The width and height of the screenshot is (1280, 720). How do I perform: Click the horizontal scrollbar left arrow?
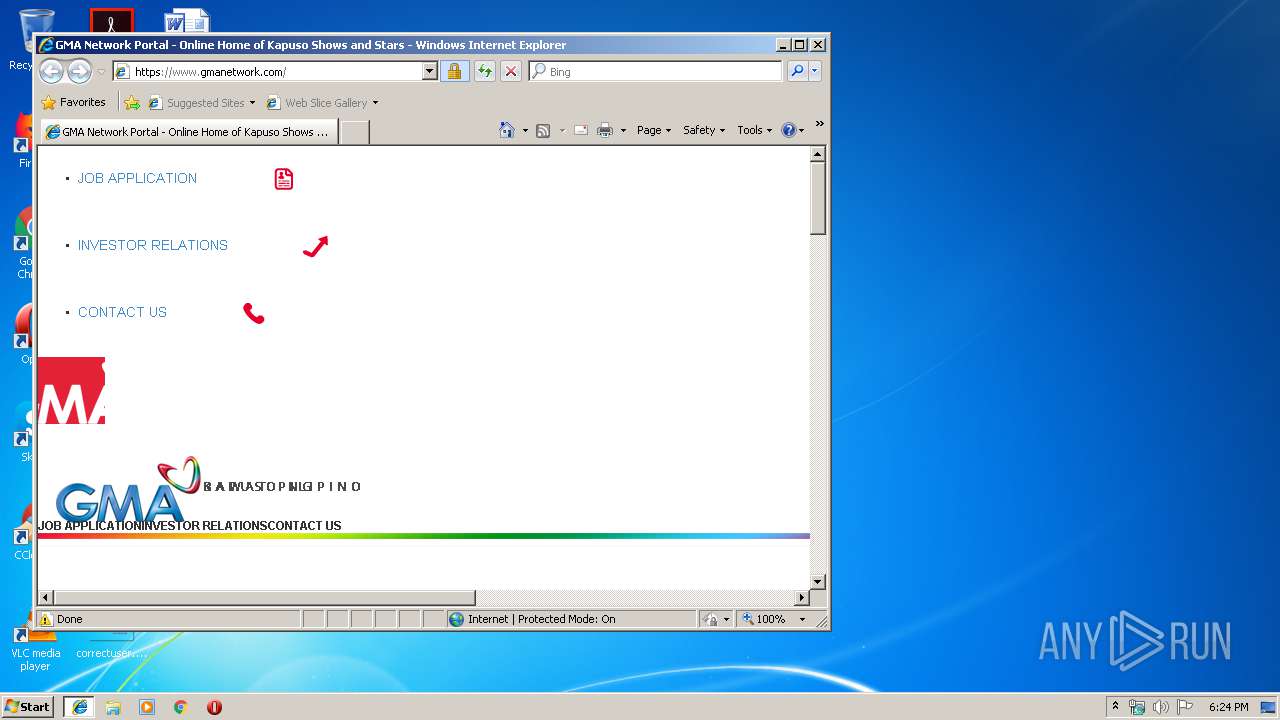pyautogui.click(x=45, y=597)
